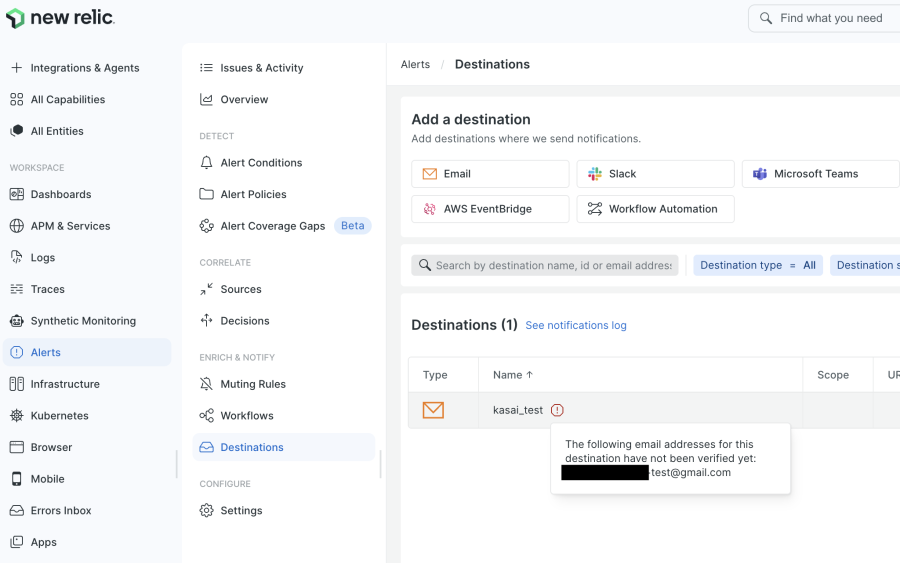Click the Type column header
Viewport: 900px width, 563px height.
(x=435, y=375)
